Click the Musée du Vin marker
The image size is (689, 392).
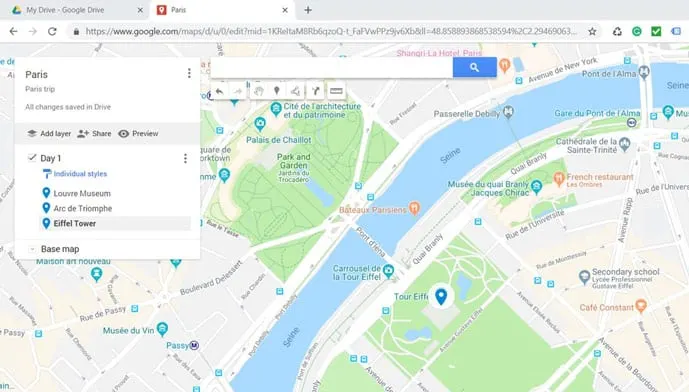click(x=163, y=328)
